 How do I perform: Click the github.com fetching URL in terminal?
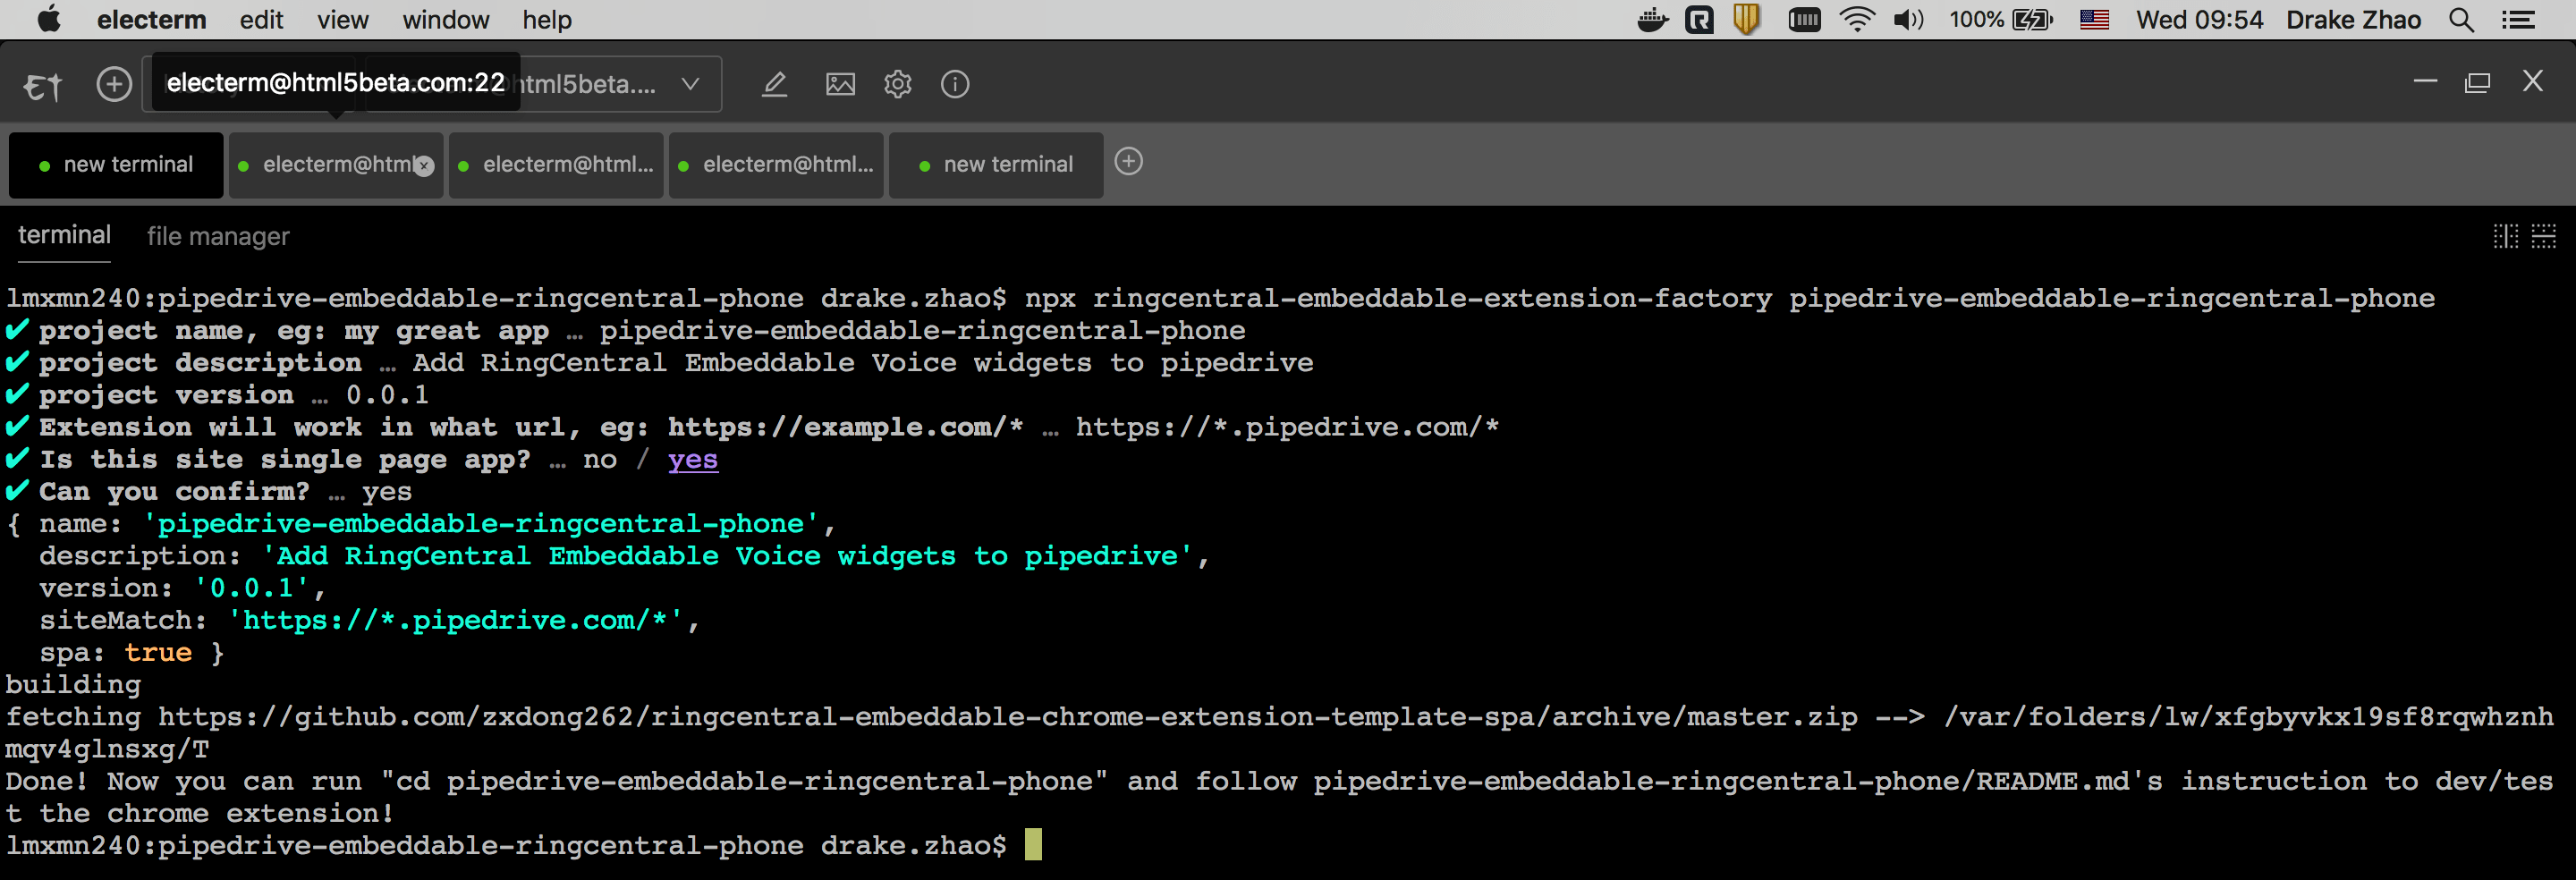click(x=1007, y=717)
